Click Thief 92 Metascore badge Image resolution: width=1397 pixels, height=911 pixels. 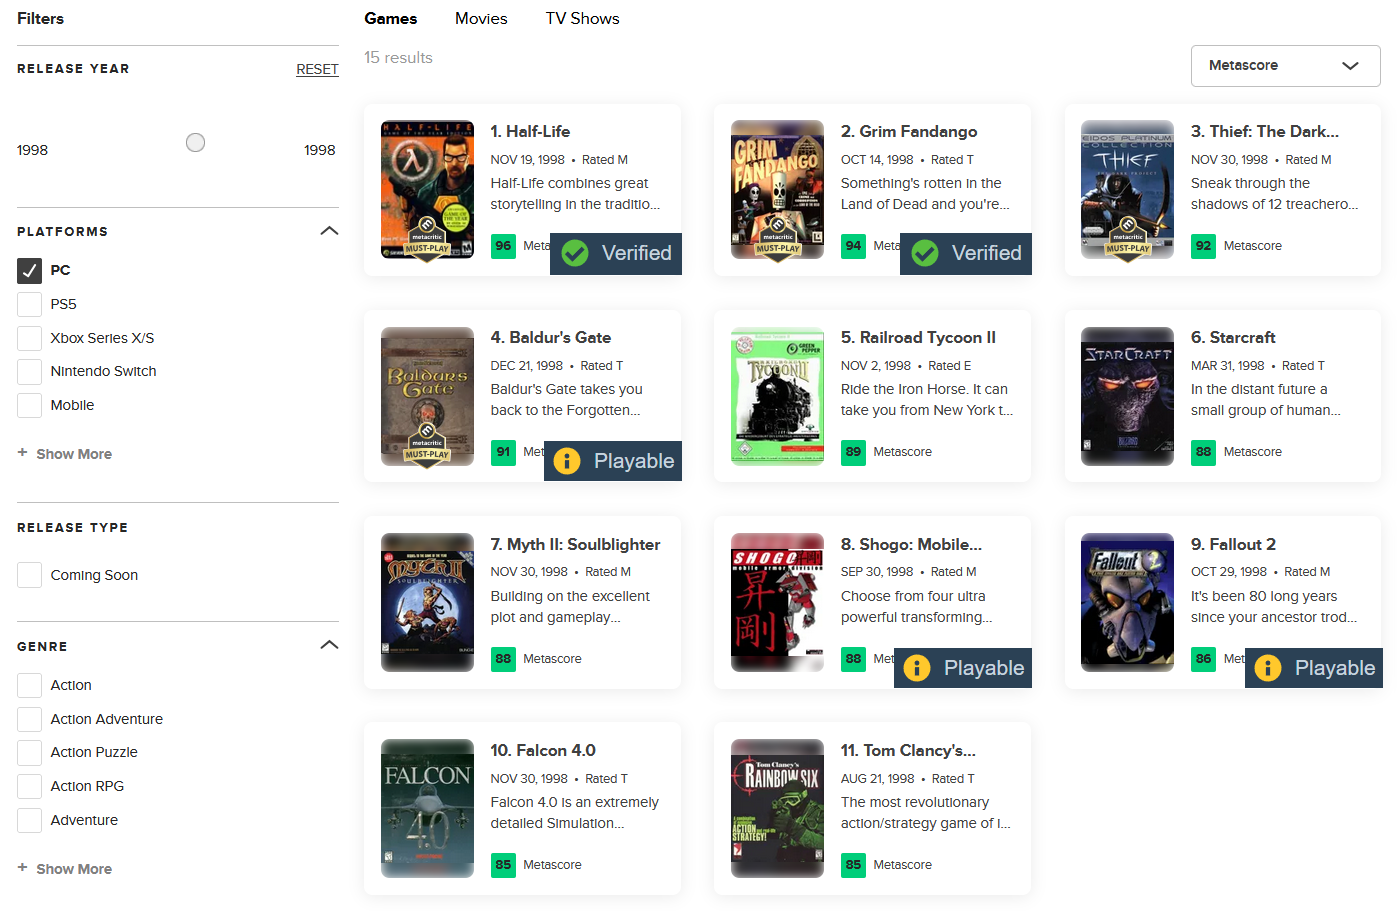tap(1203, 246)
